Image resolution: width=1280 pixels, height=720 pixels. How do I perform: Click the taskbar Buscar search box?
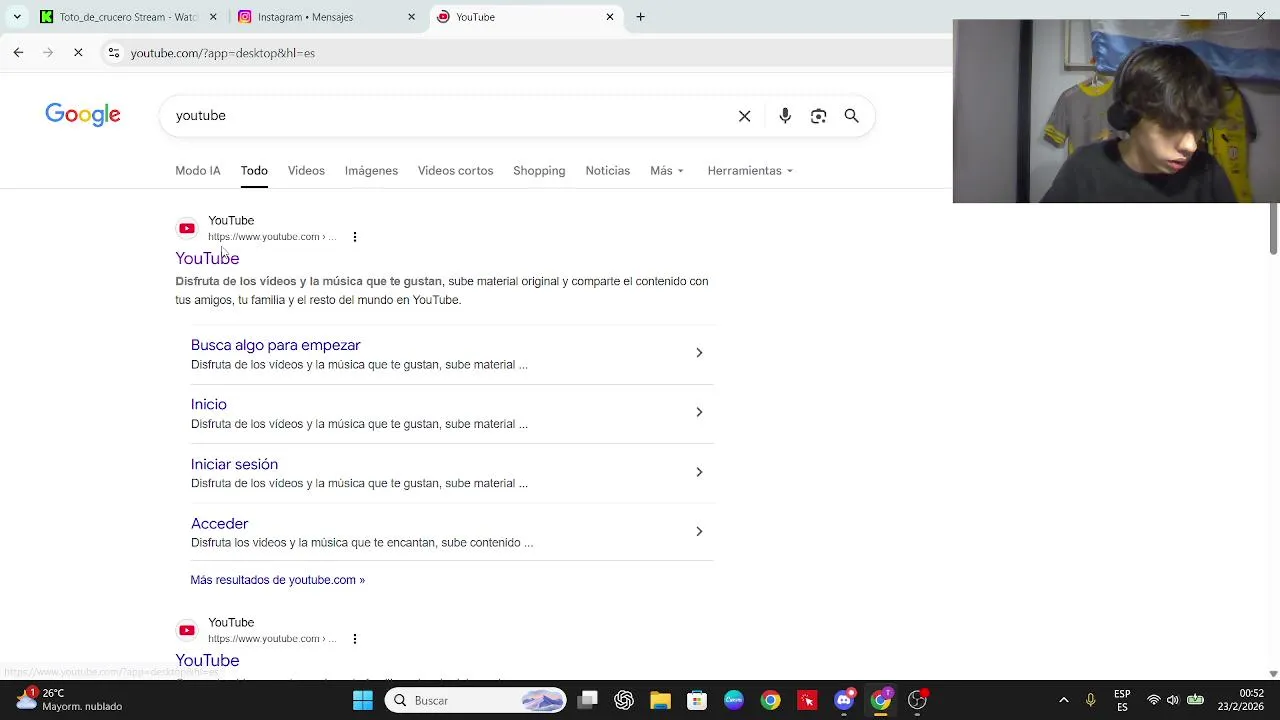(x=476, y=700)
